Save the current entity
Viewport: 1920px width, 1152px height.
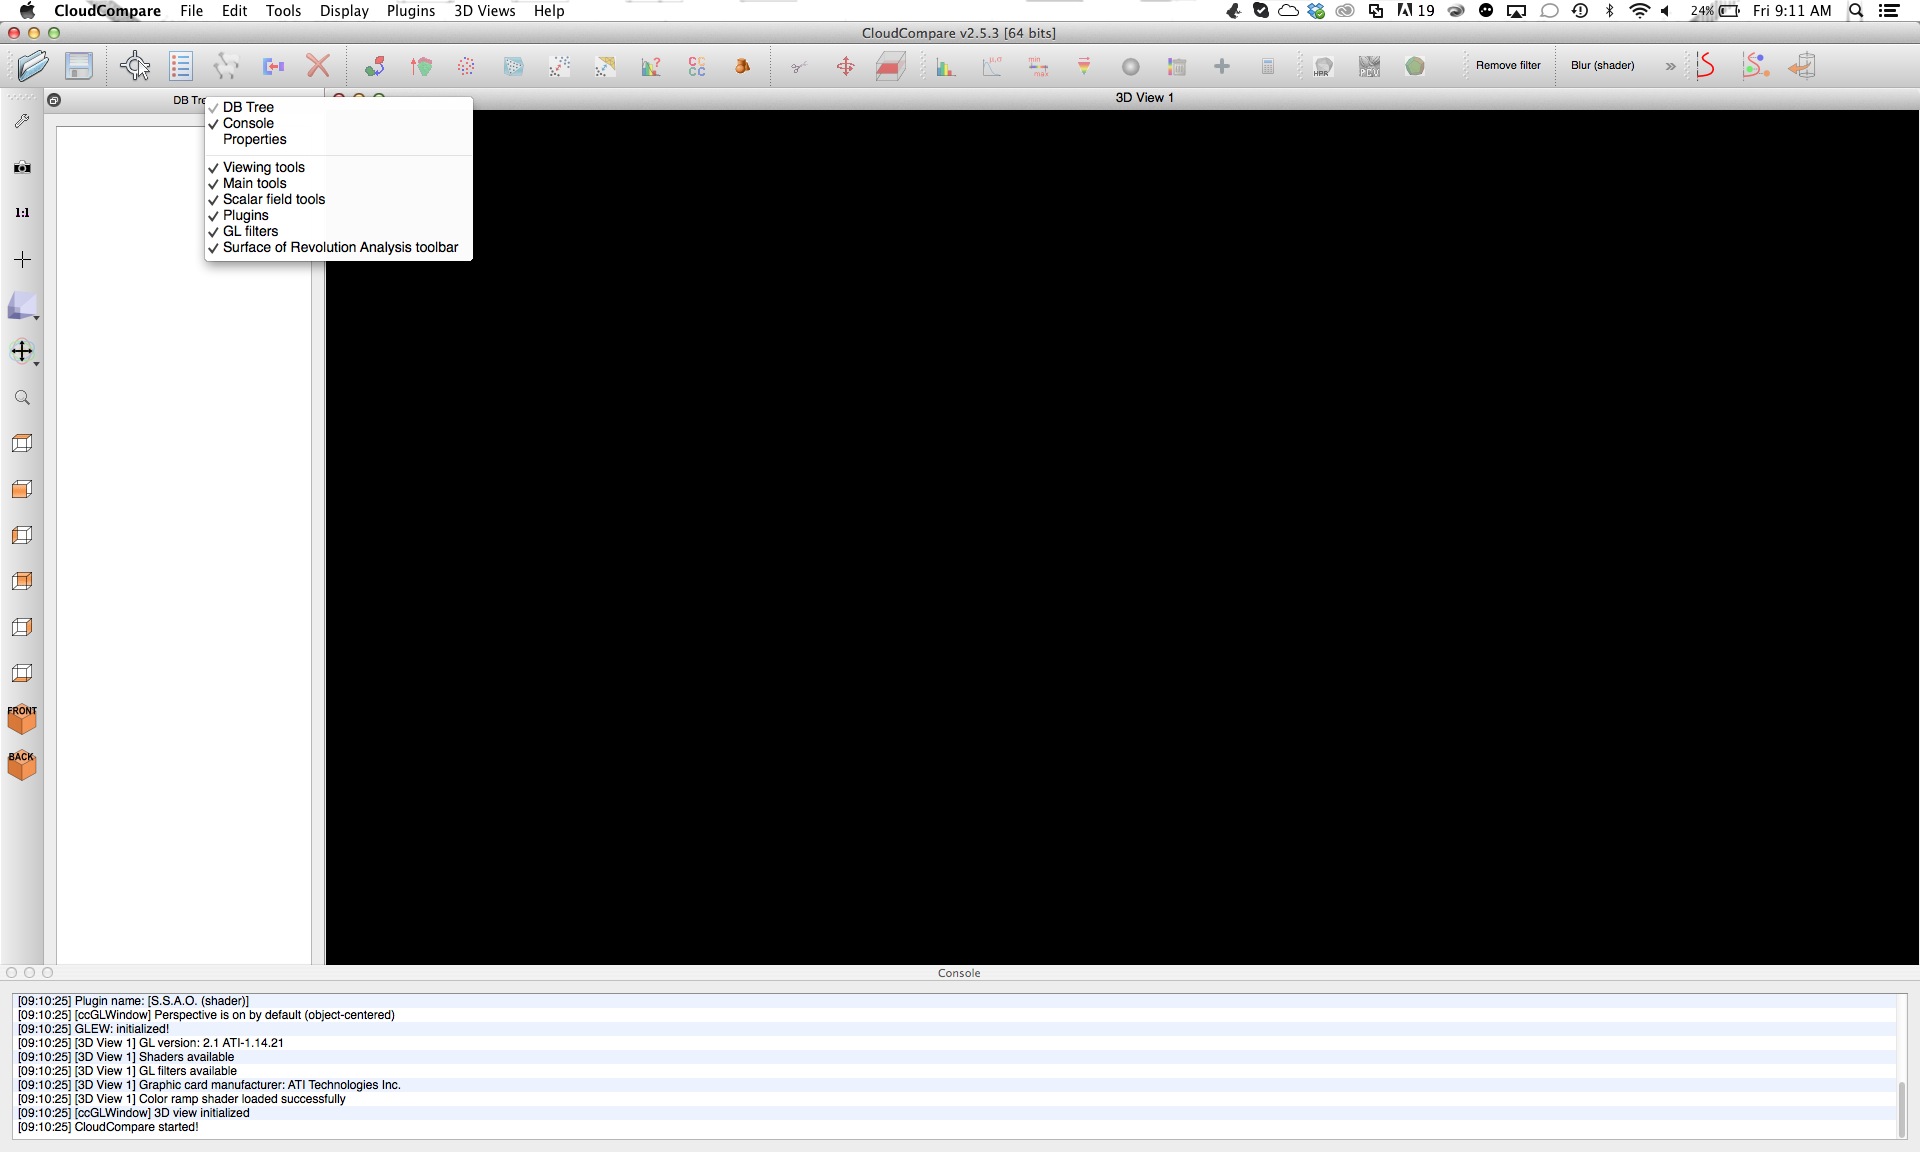pos(78,66)
